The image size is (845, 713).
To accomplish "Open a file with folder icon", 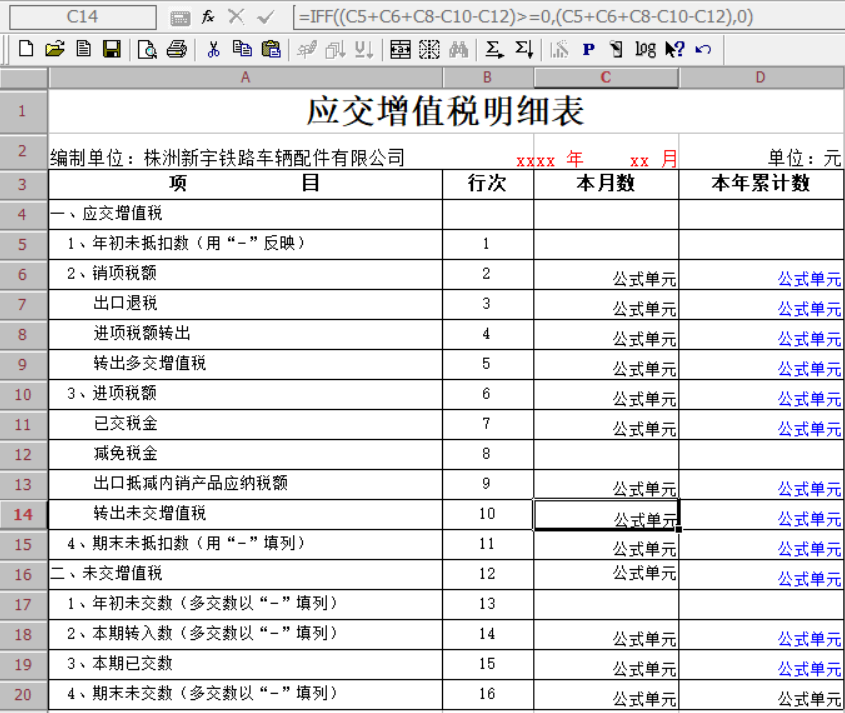I will [x=54, y=50].
